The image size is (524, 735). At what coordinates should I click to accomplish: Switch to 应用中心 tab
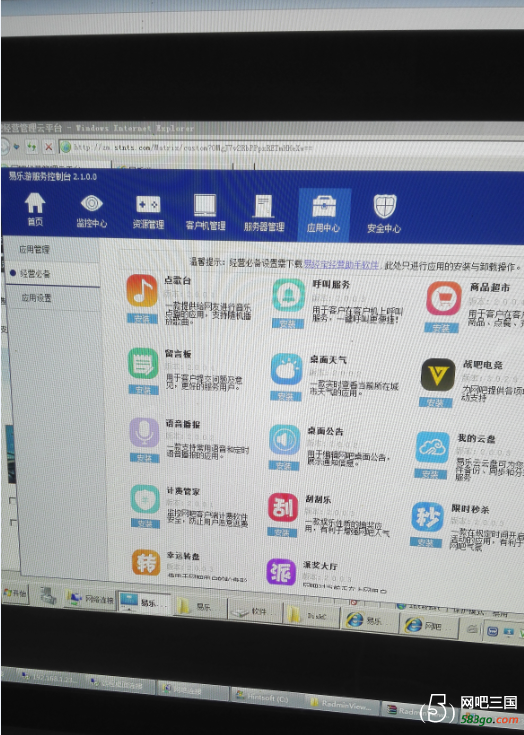(x=324, y=215)
